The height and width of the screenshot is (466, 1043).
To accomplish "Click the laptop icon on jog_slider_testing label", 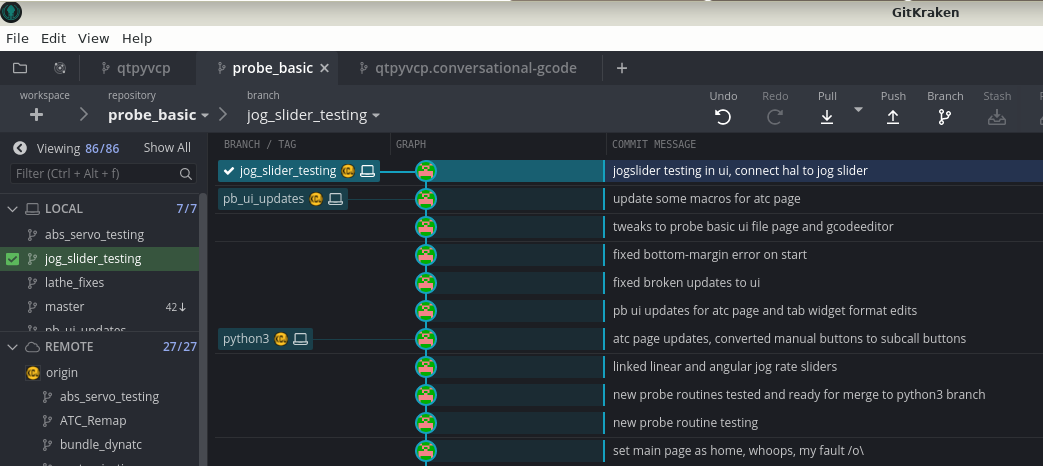I will [367, 171].
